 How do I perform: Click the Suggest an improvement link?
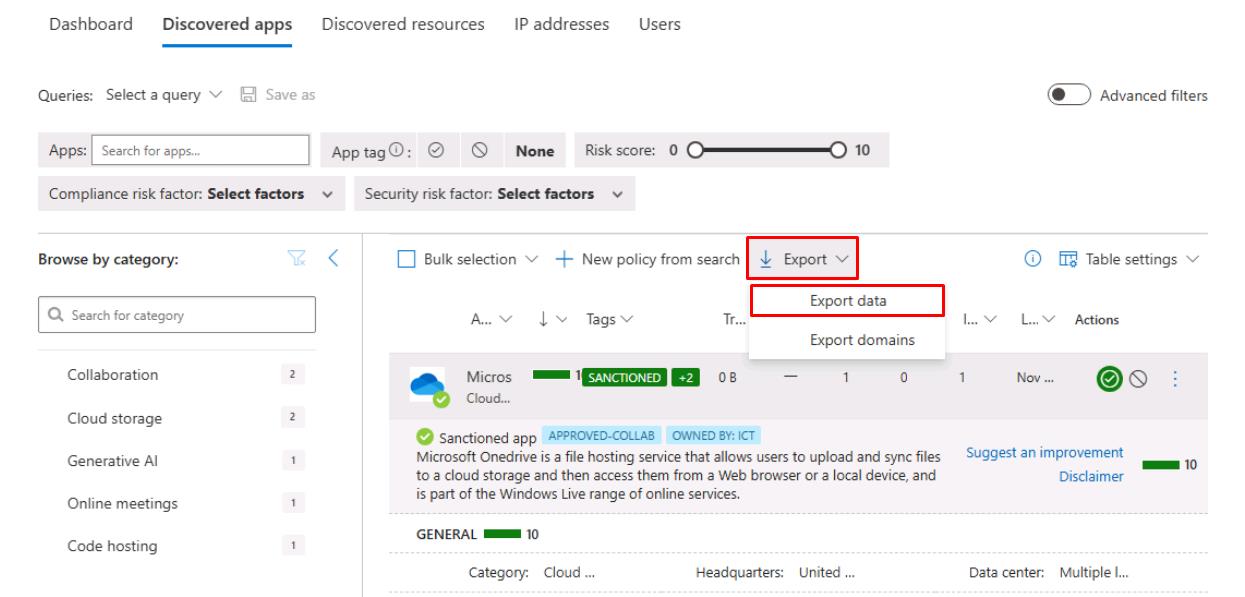click(x=1044, y=453)
